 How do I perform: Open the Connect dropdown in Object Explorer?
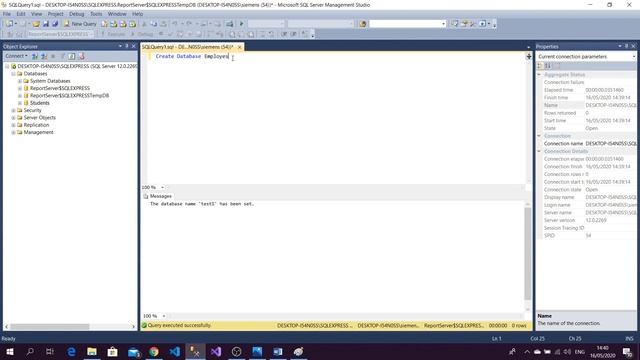tap(16, 56)
